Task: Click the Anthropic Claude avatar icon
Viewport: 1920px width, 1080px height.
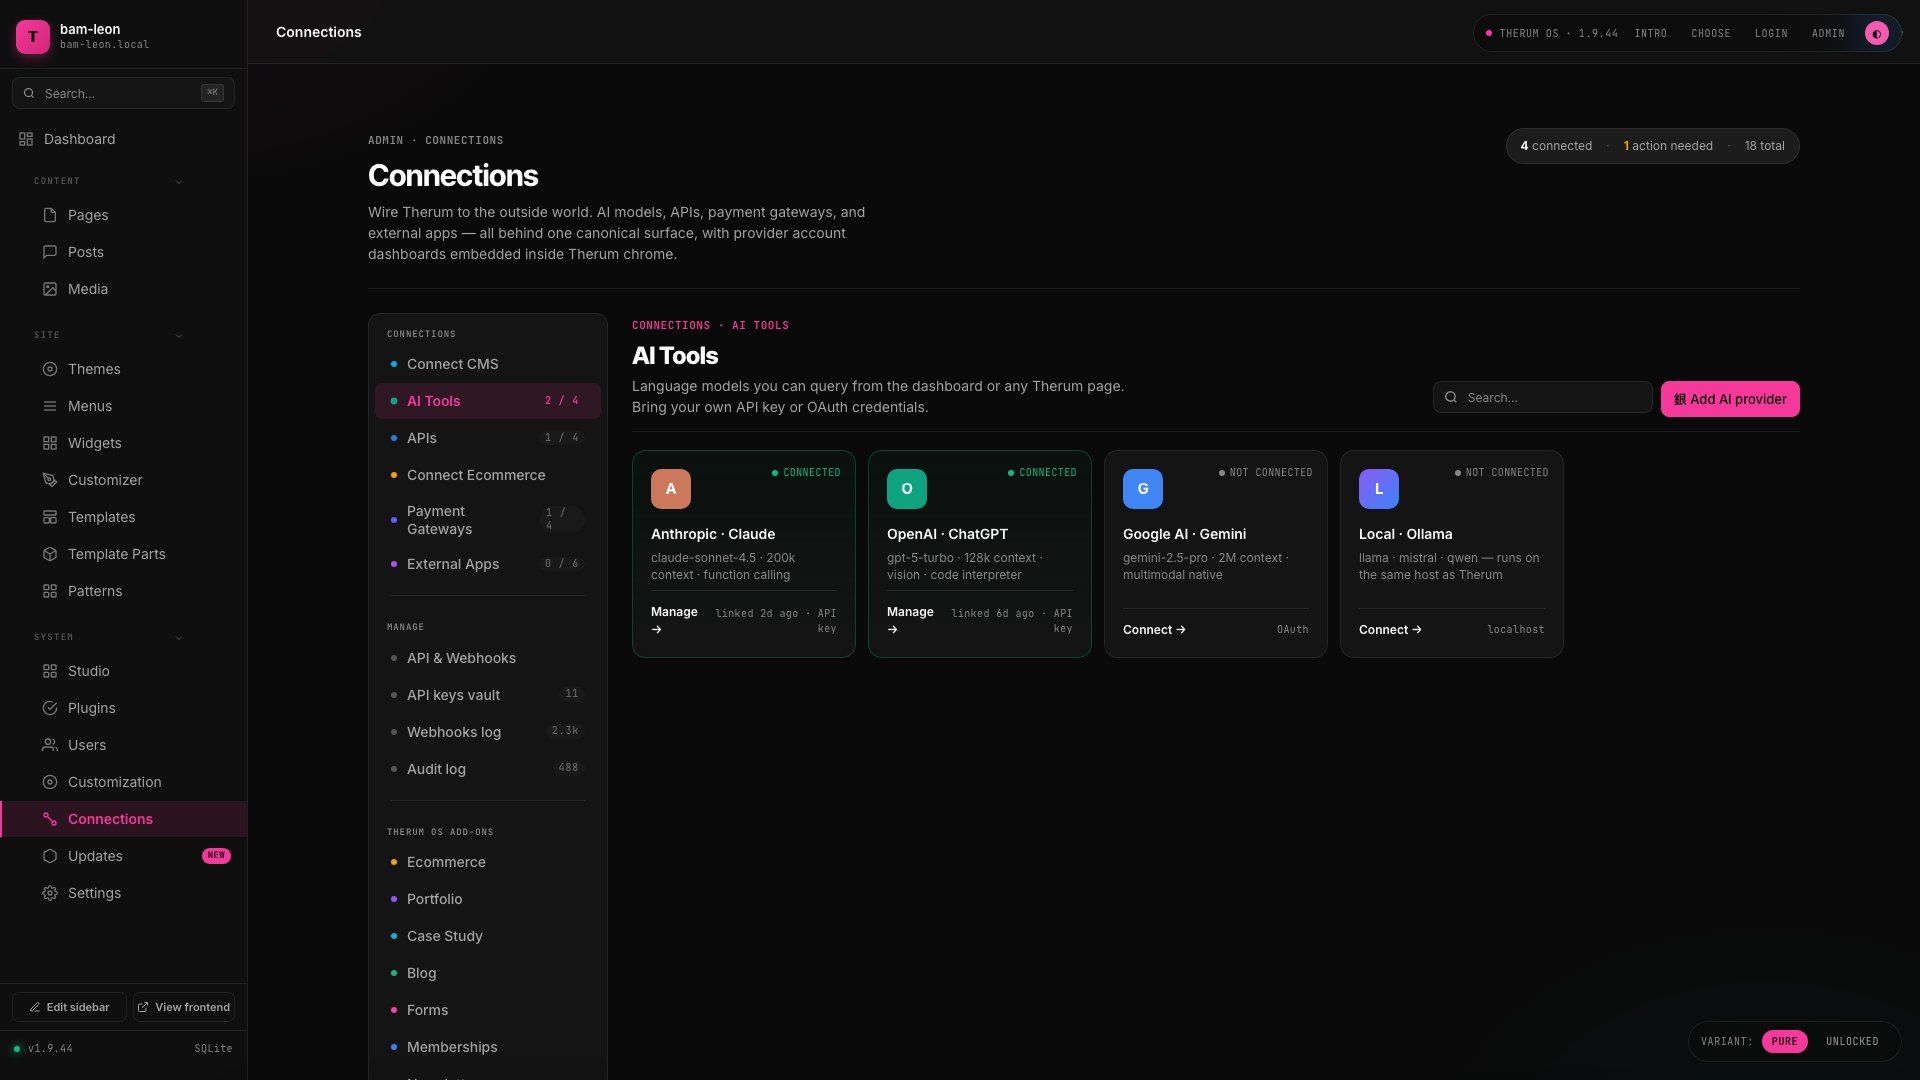Action: click(671, 489)
